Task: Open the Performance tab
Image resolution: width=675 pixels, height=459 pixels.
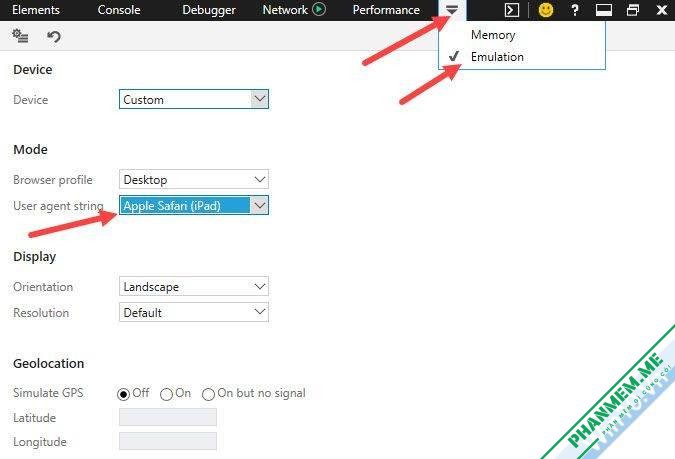Action: (386, 10)
